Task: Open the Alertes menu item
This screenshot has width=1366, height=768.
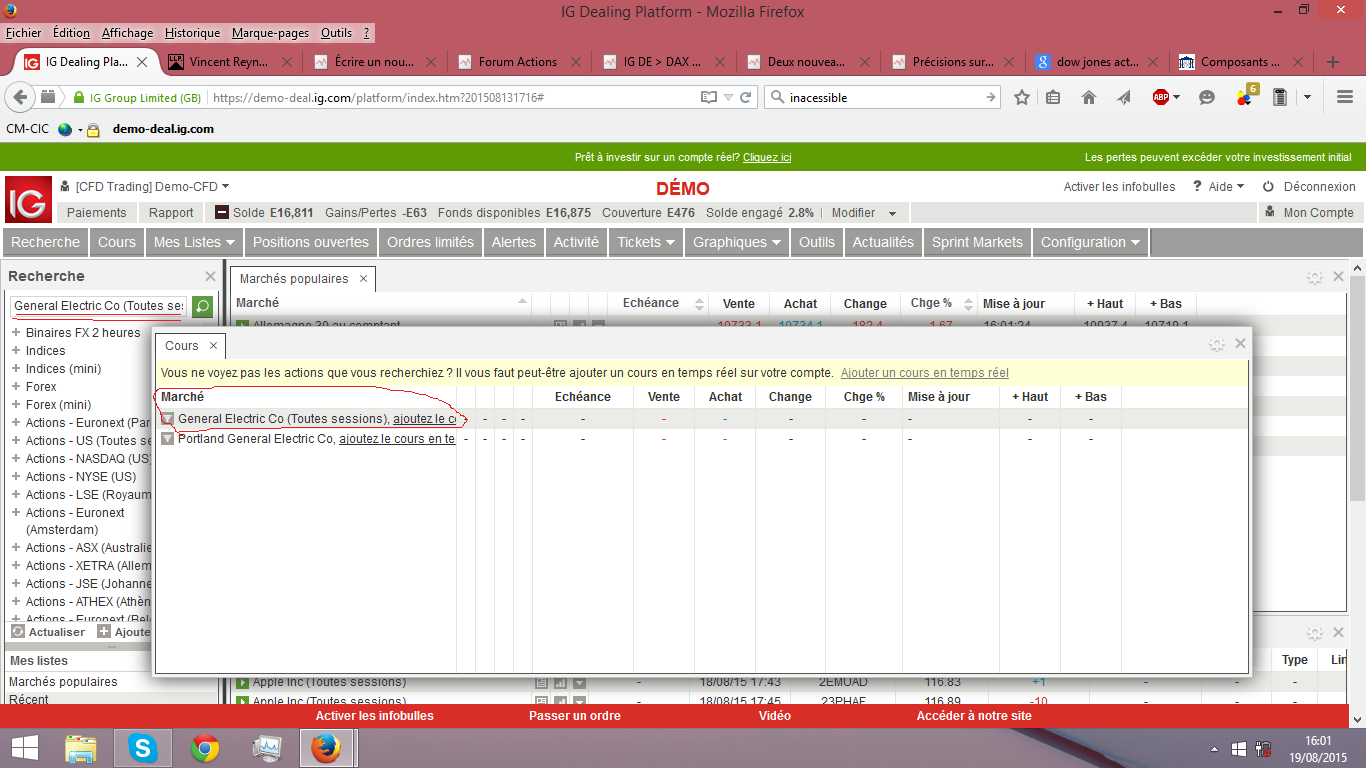Action: (514, 242)
